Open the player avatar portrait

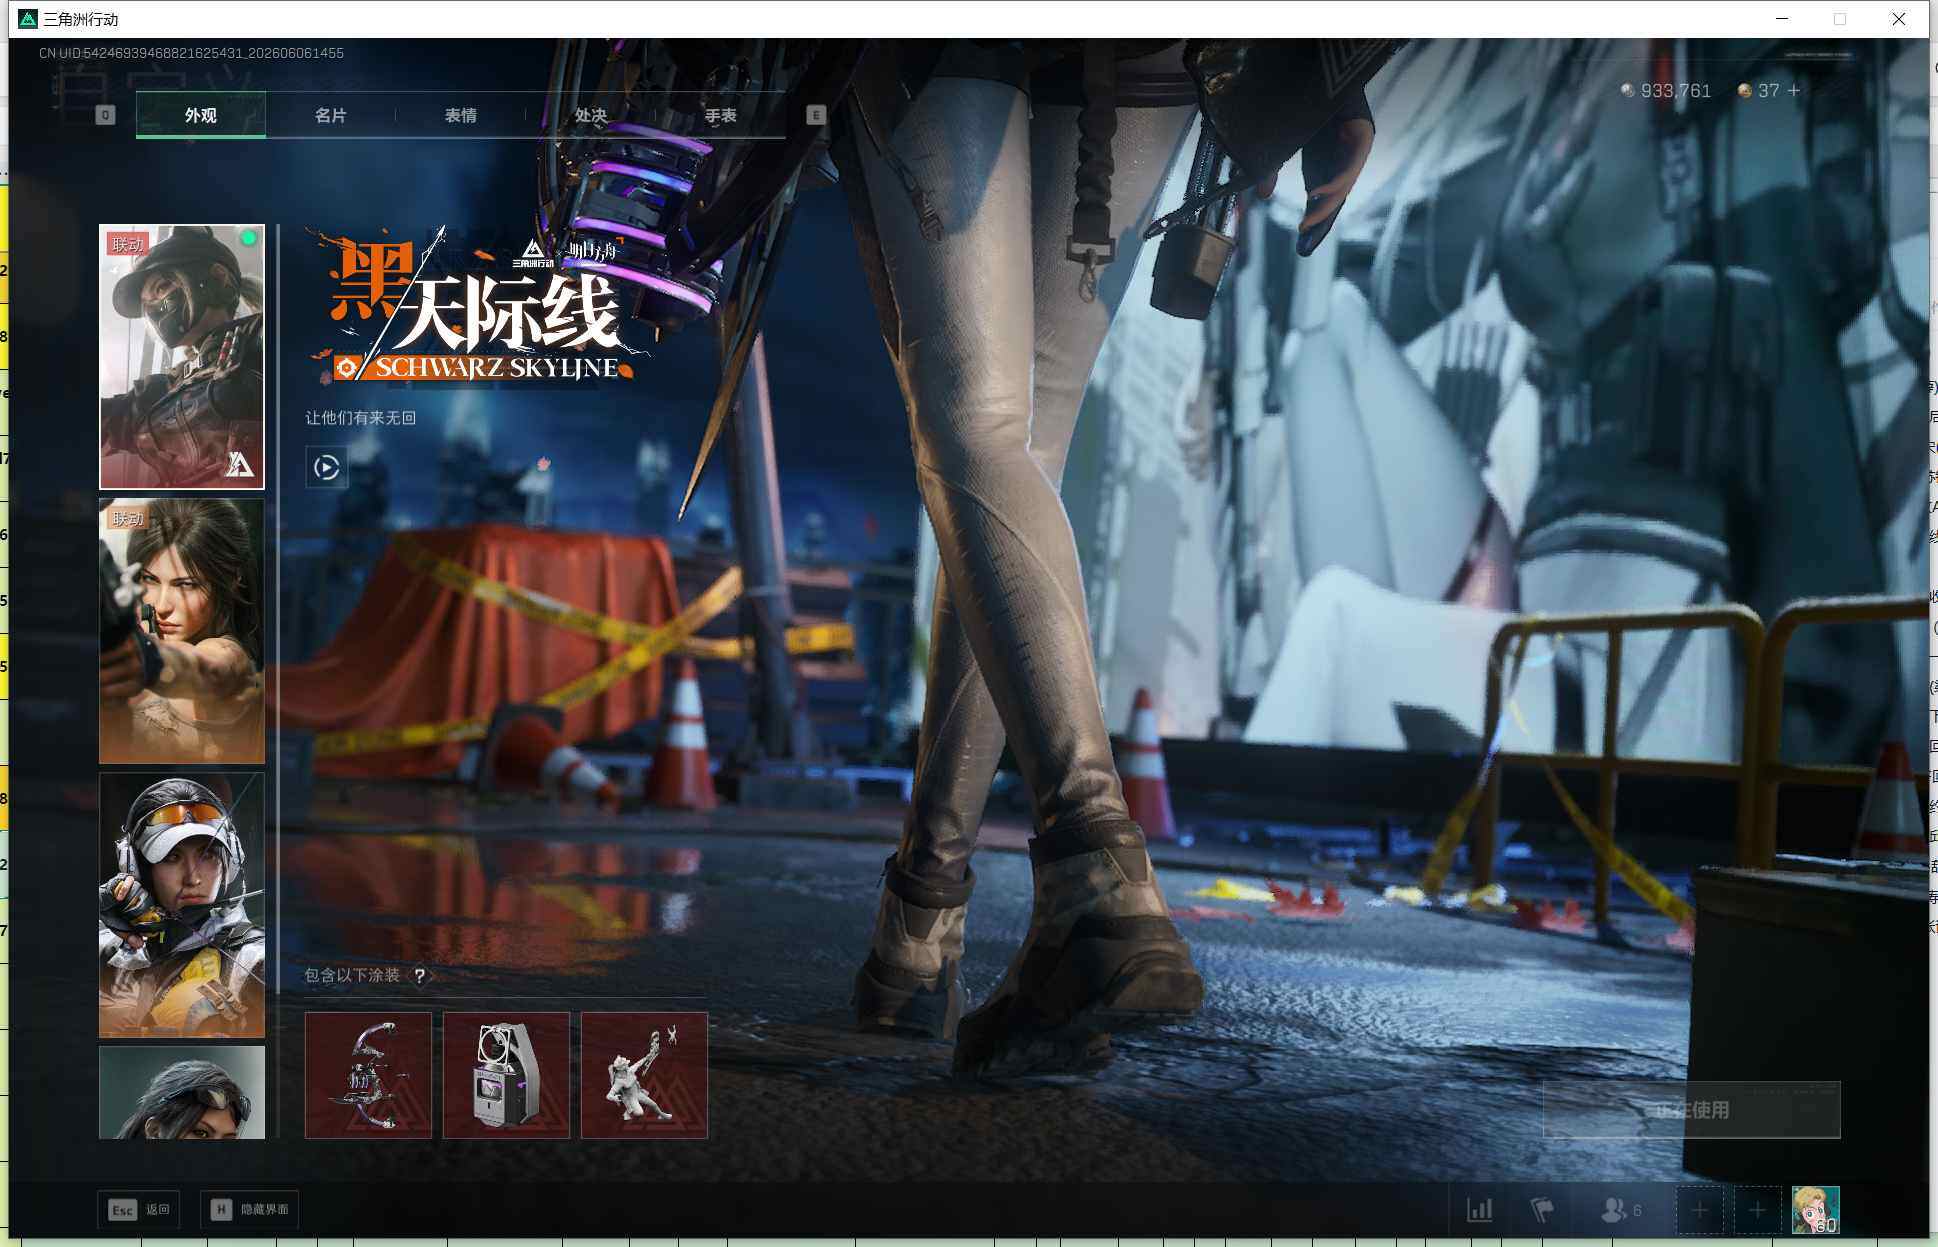[x=1815, y=1210]
